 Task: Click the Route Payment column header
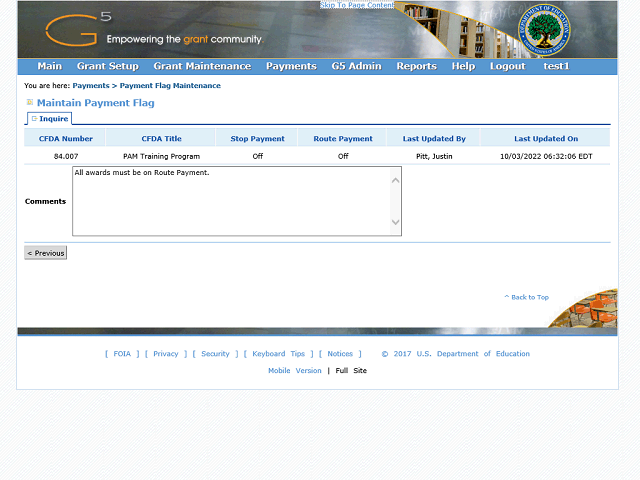pos(343,139)
